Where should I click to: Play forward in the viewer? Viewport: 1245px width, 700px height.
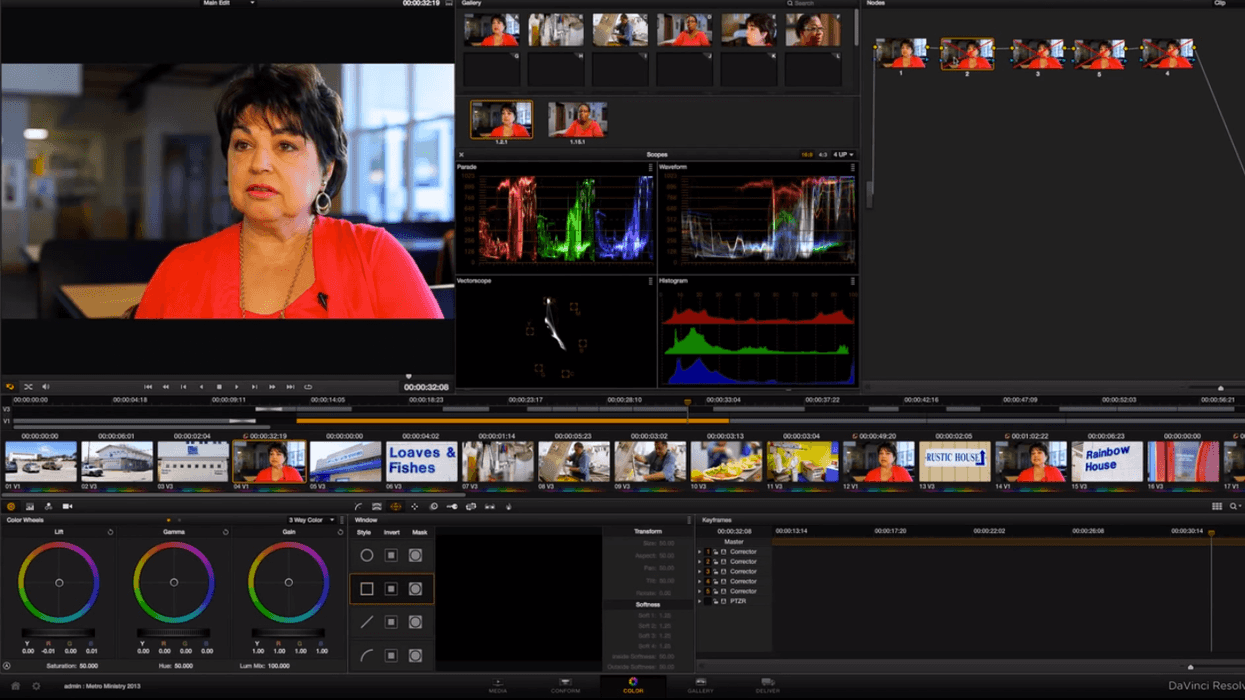pos(236,387)
